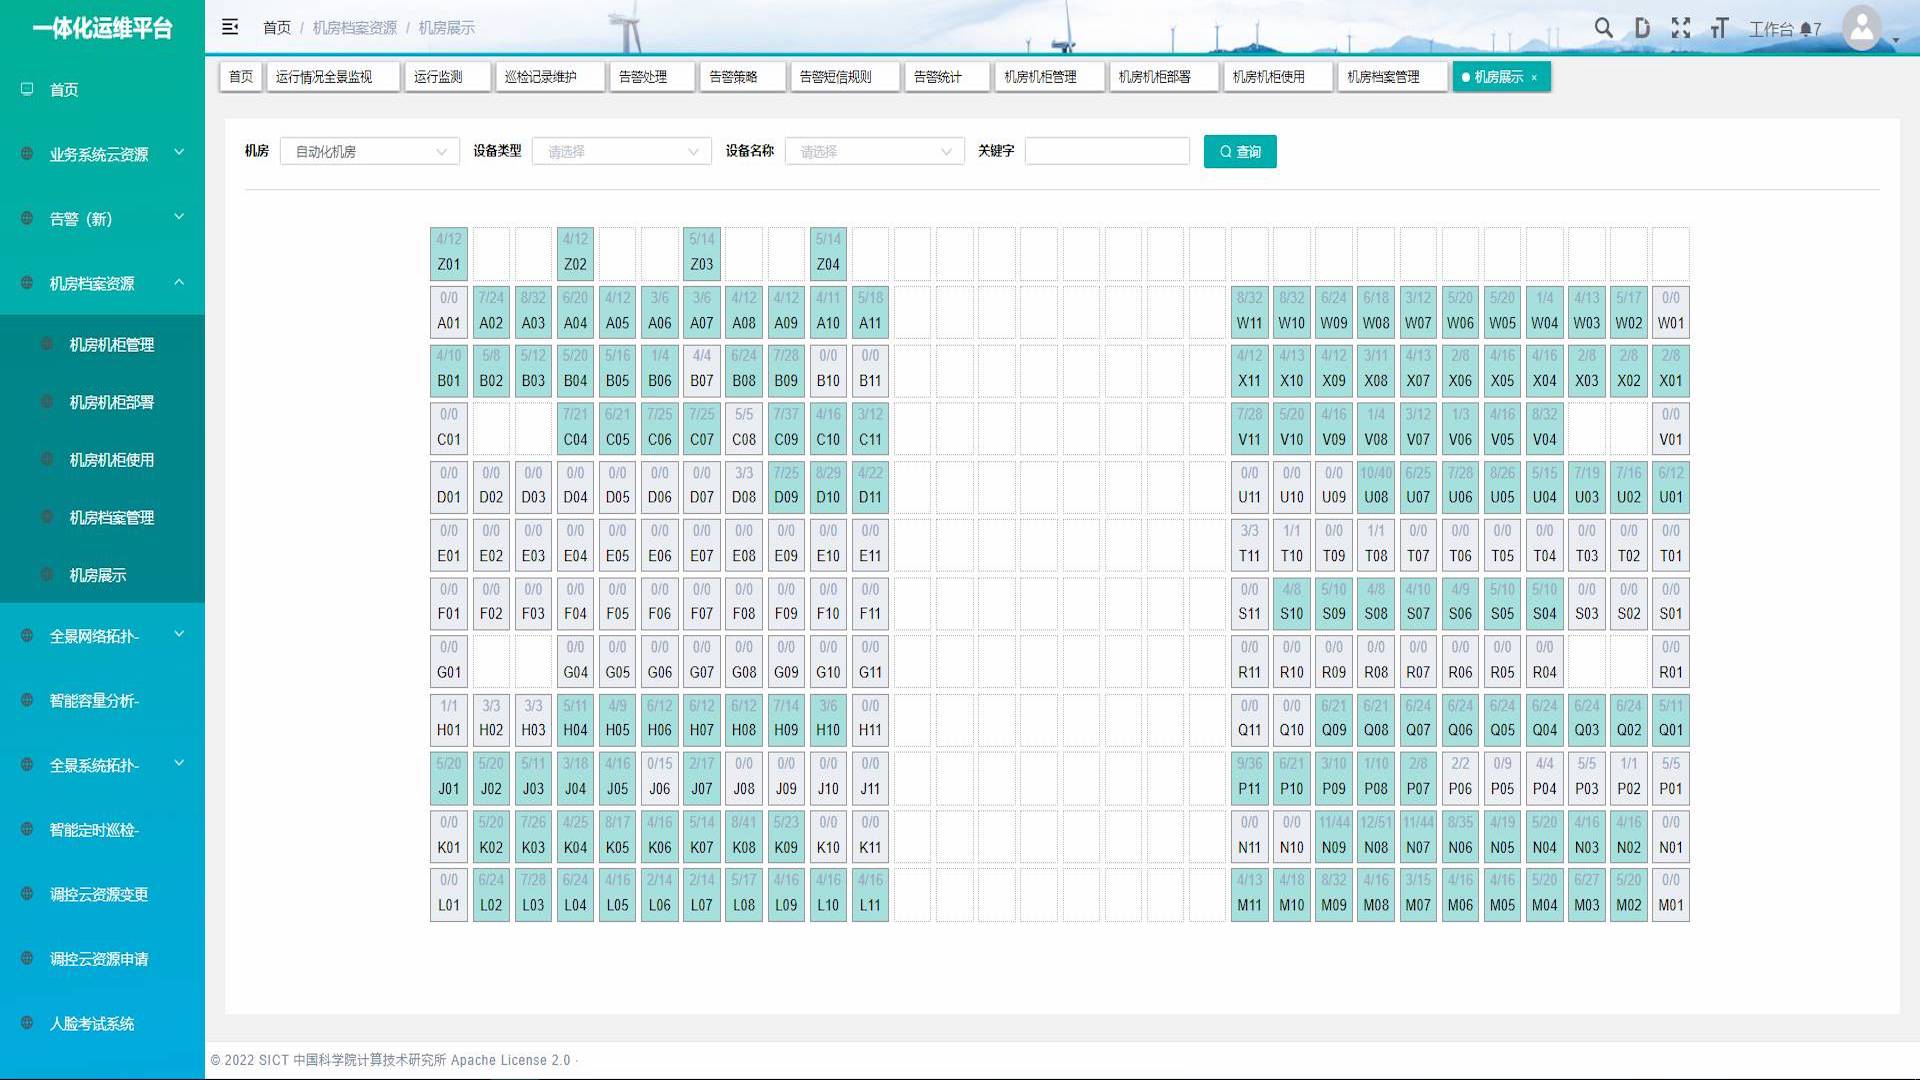Image resolution: width=1920 pixels, height=1080 pixels.
Task: Type in the 关键字 input field
Action: 1106,151
